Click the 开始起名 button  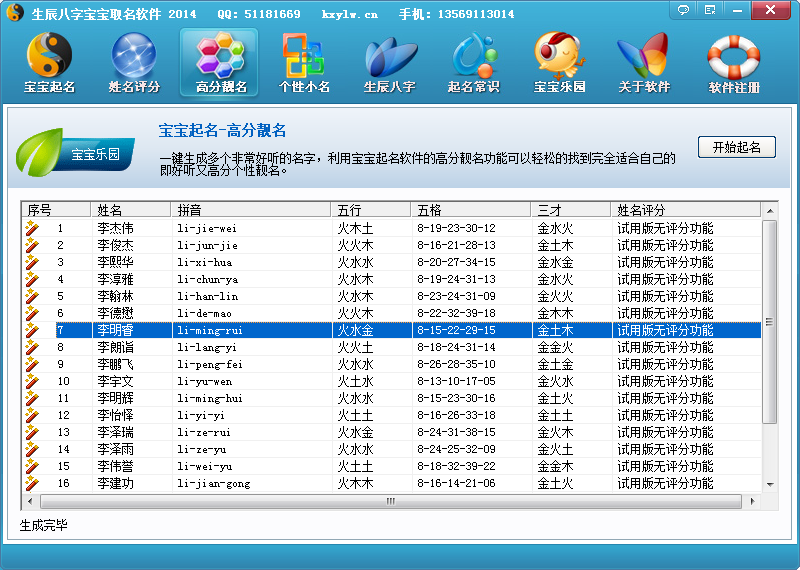(736, 147)
